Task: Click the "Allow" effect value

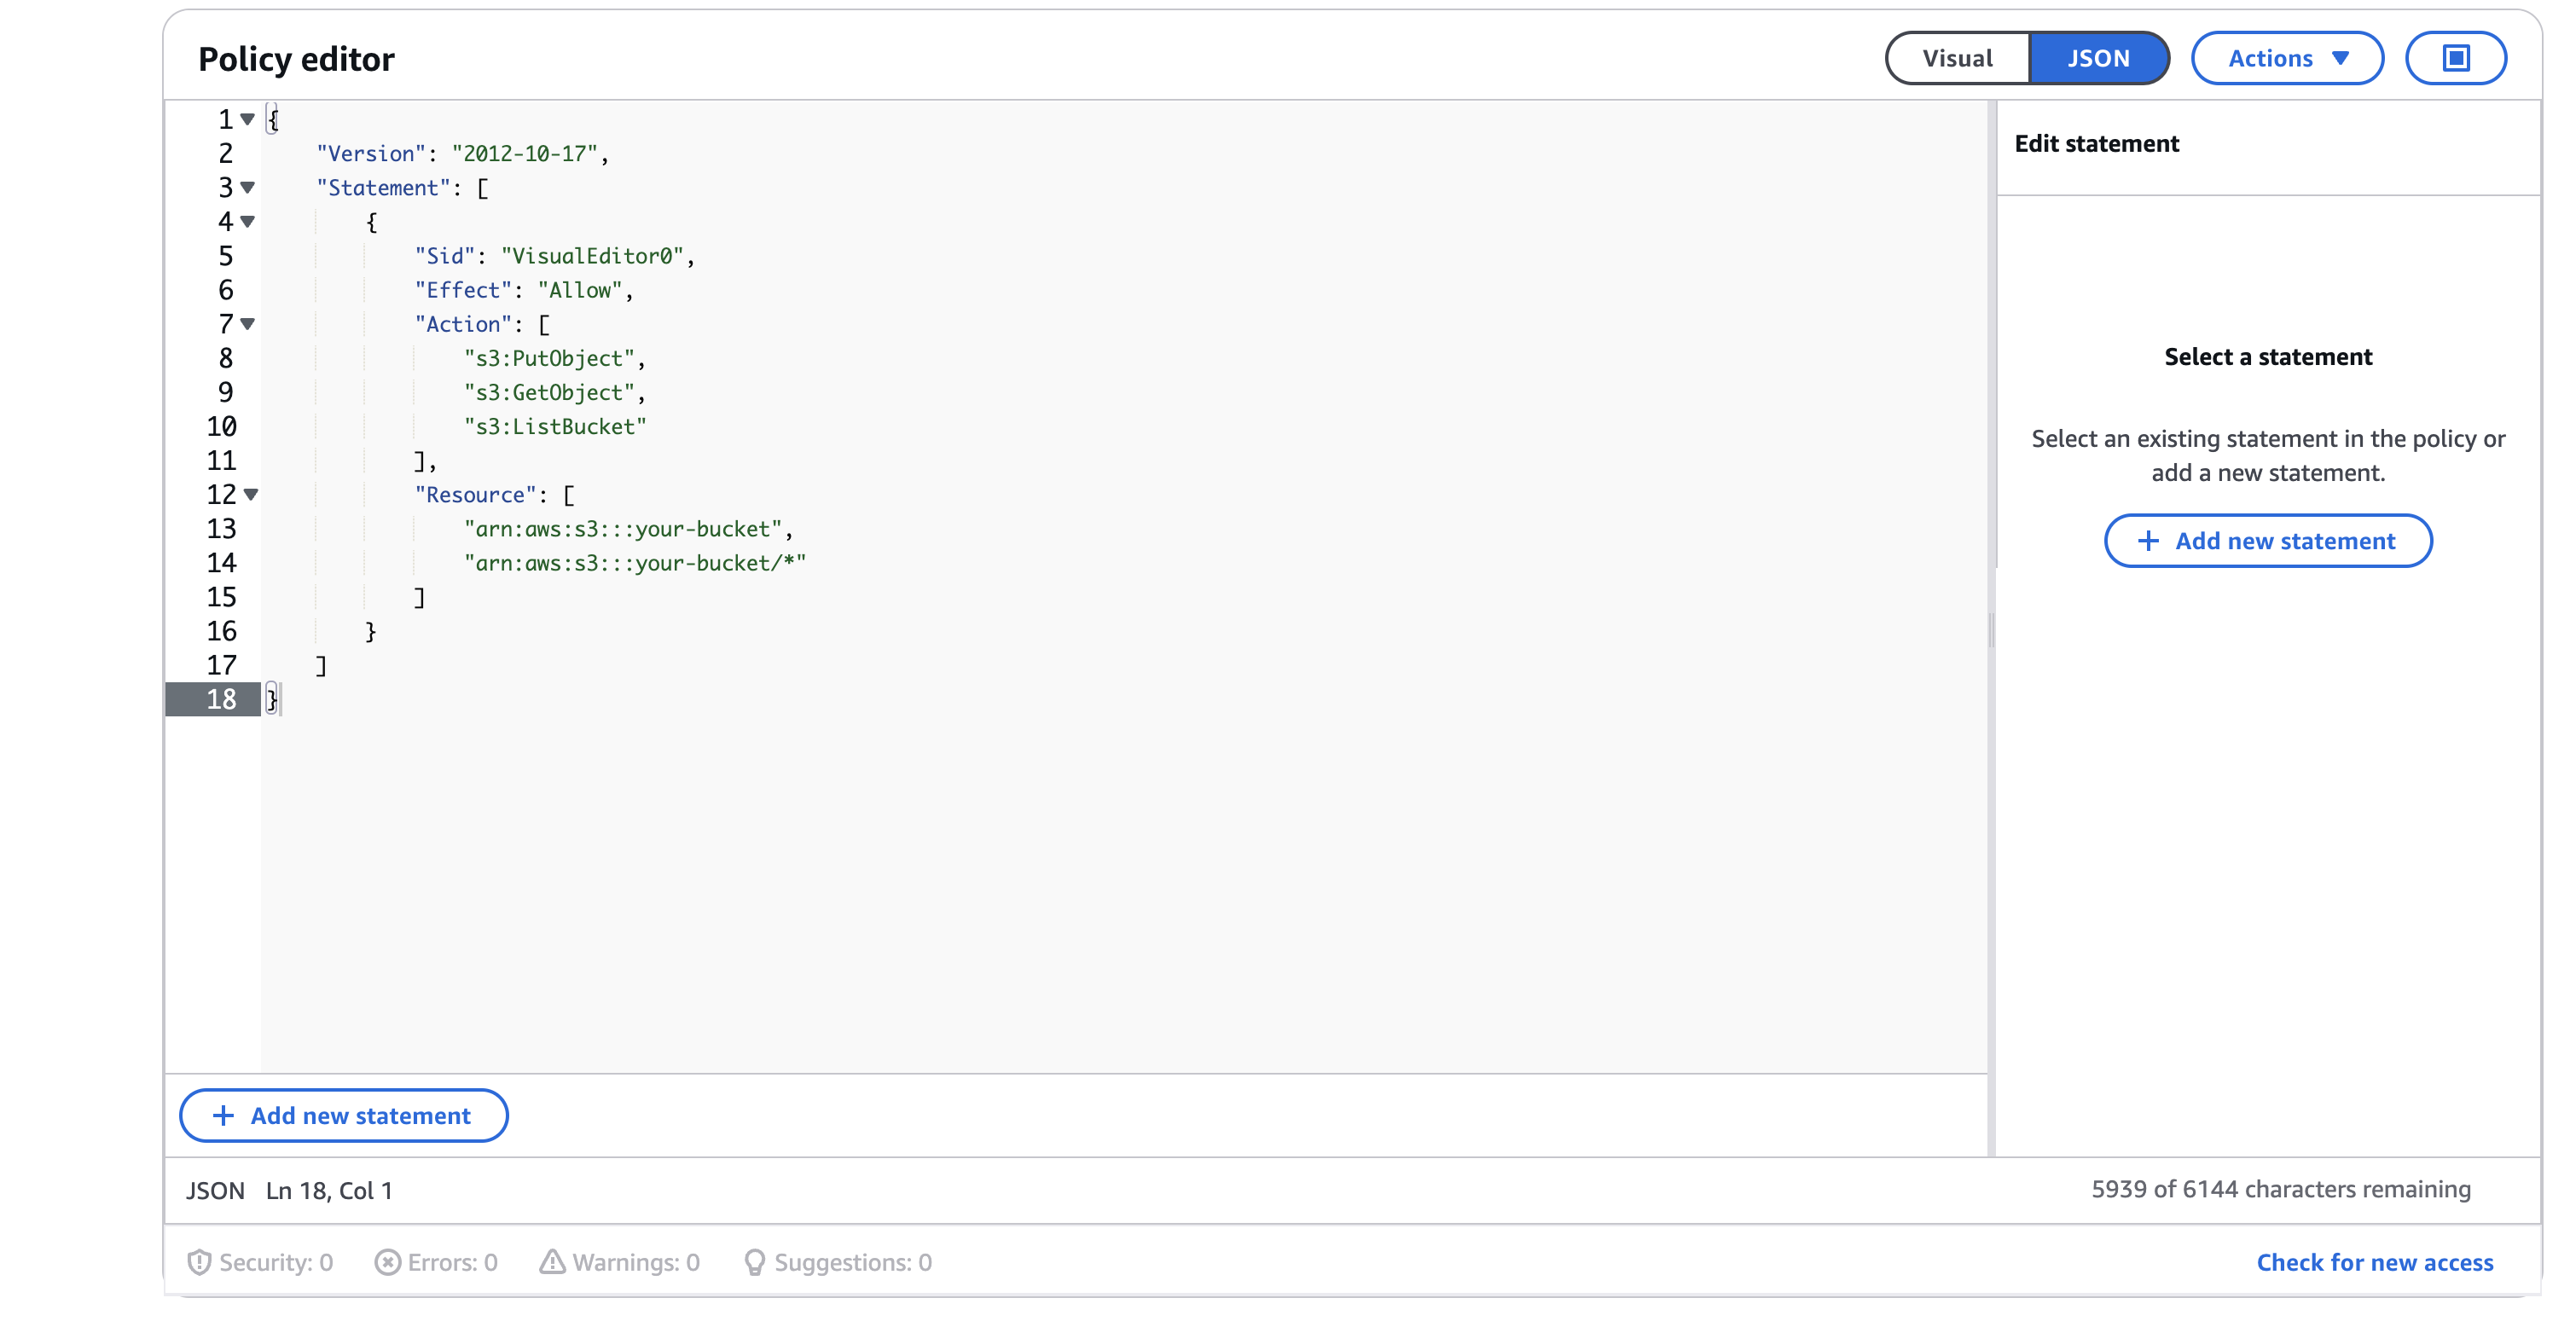Action: point(580,290)
